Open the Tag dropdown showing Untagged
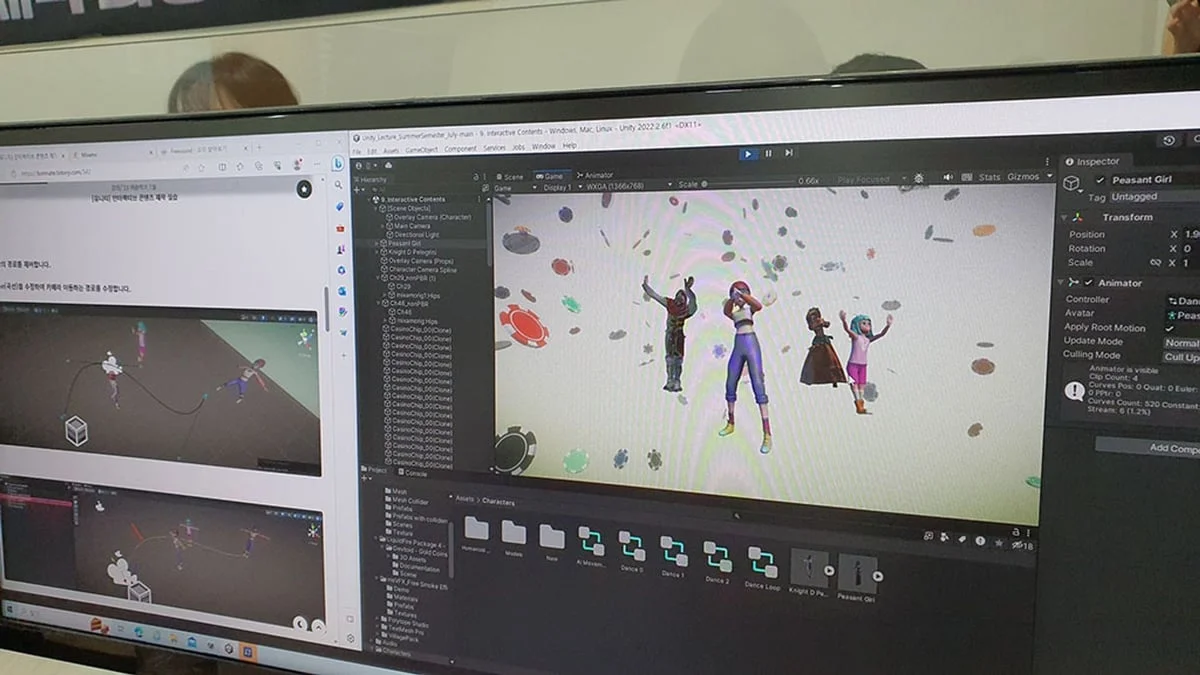The height and width of the screenshot is (675, 1200). pyautogui.click(x=1155, y=197)
